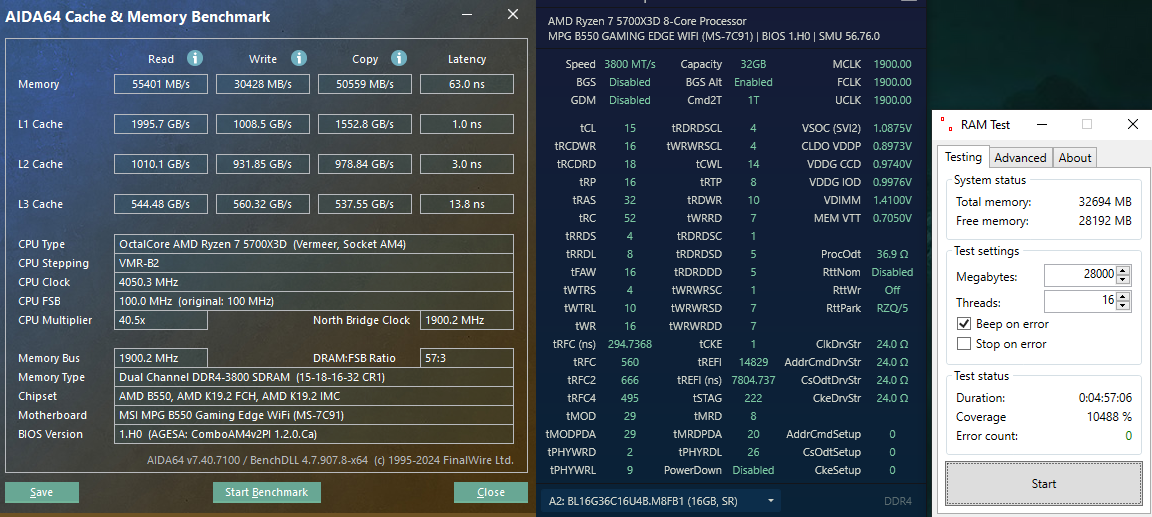Select the Memory Copy value 50559 MB/s
This screenshot has height=517, width=1152.
[x=364, y=84]
